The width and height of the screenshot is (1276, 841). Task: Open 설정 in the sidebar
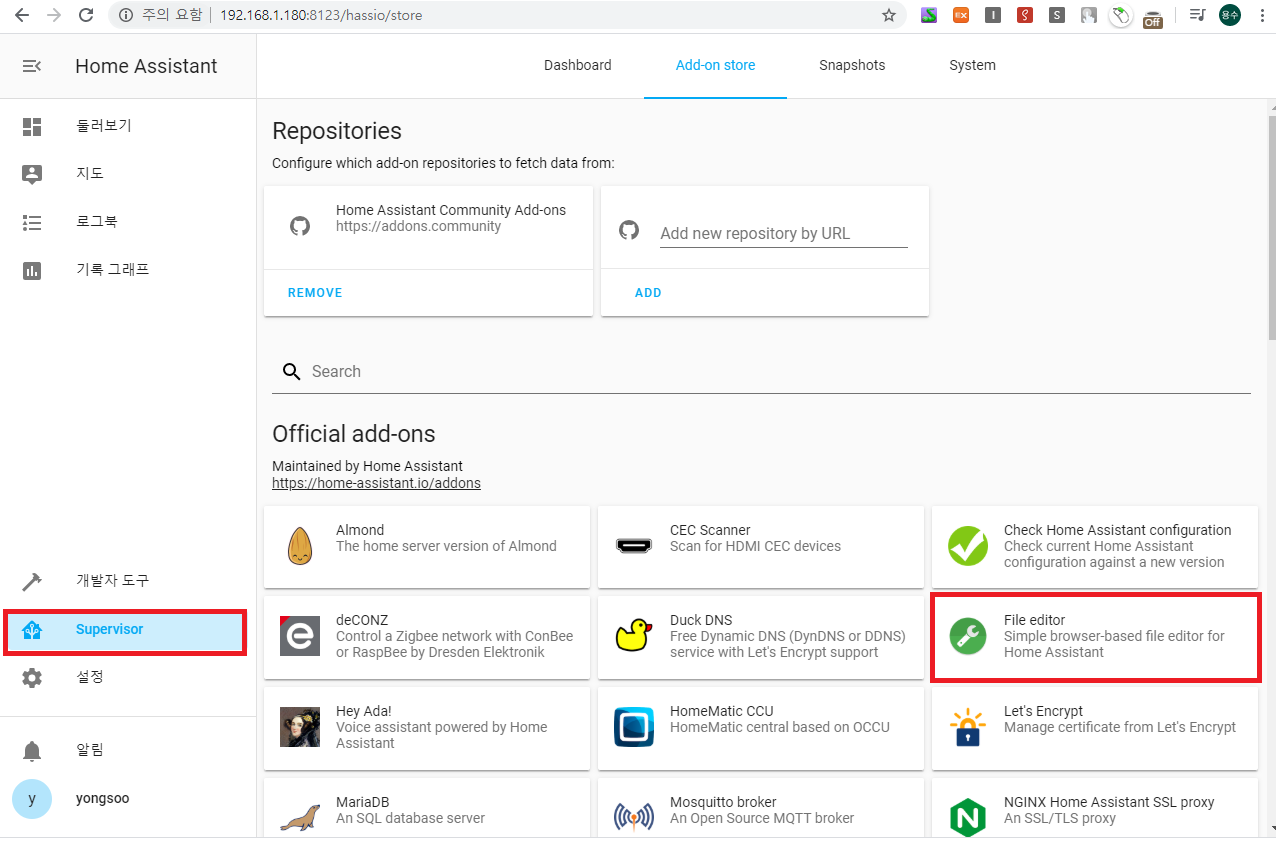point(128,678)
